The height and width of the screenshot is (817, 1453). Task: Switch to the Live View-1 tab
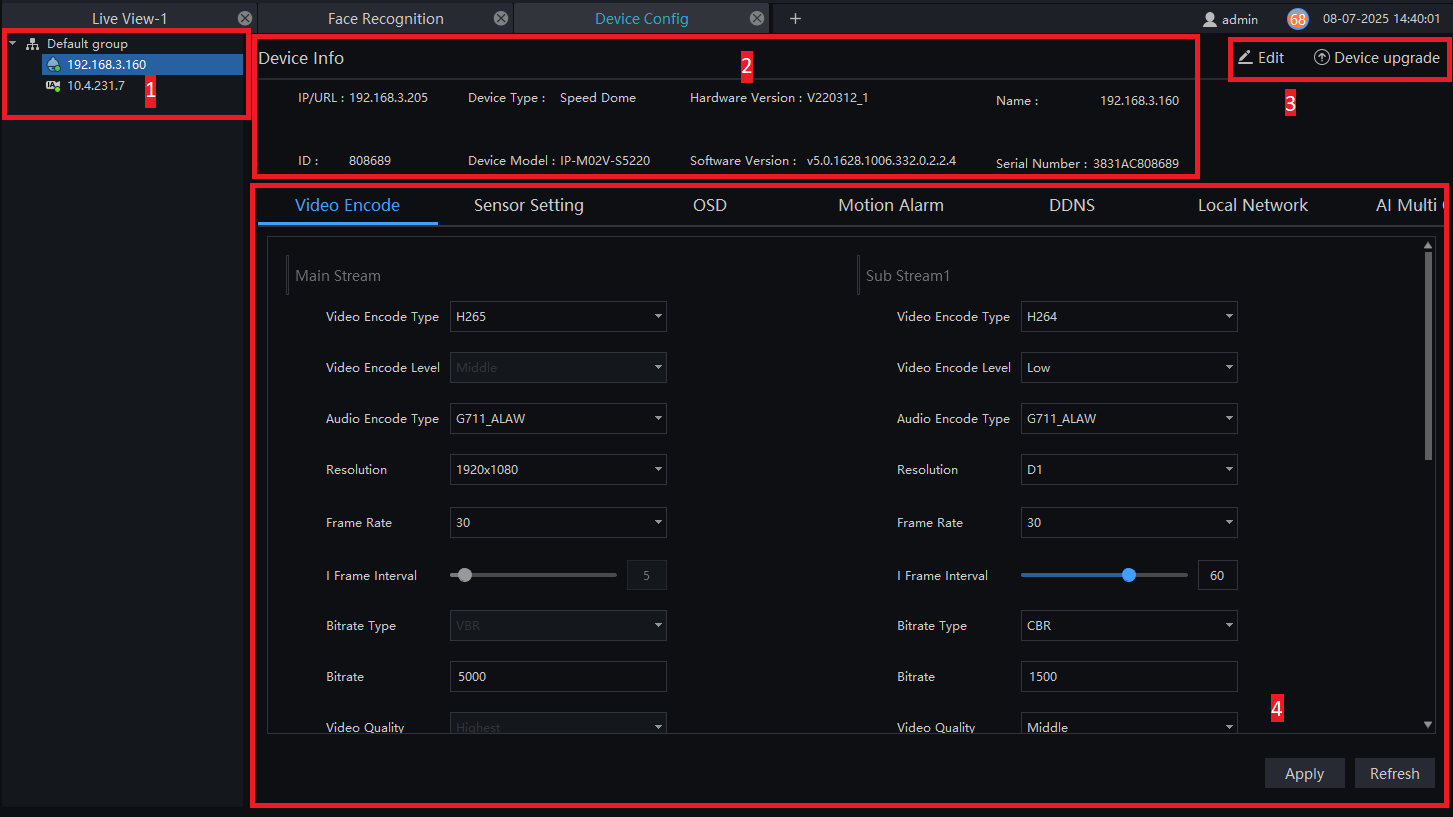pos(129,19)
